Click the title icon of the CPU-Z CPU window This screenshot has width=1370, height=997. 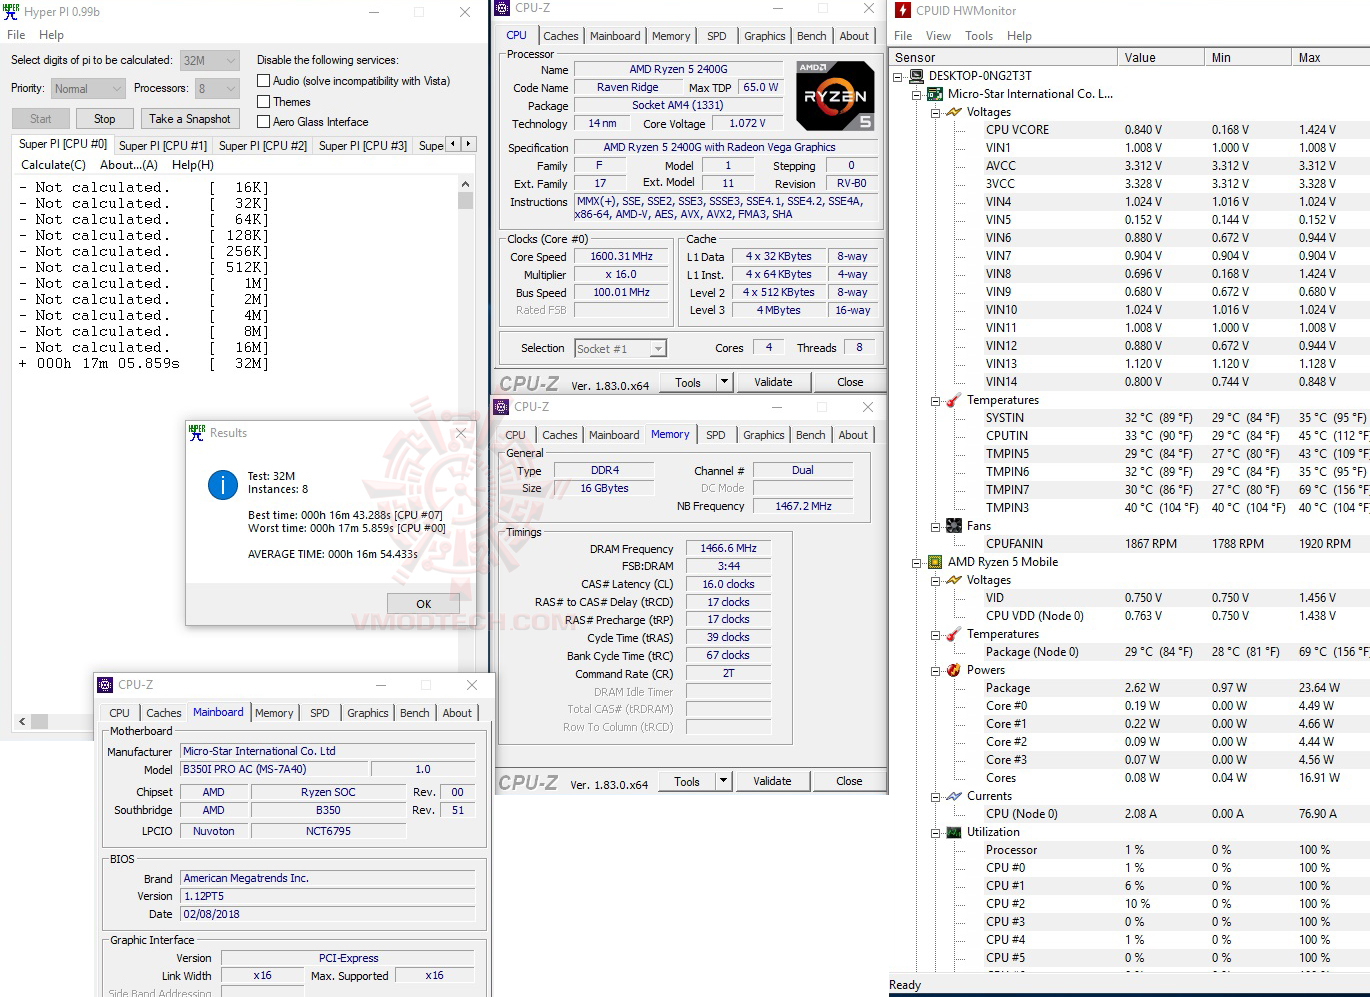[x=503, y=8]
